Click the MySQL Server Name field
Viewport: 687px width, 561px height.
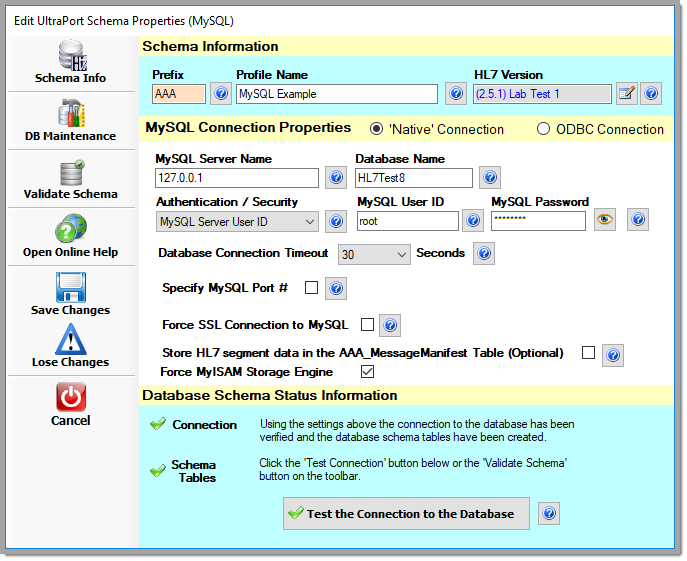pos(237,178)
